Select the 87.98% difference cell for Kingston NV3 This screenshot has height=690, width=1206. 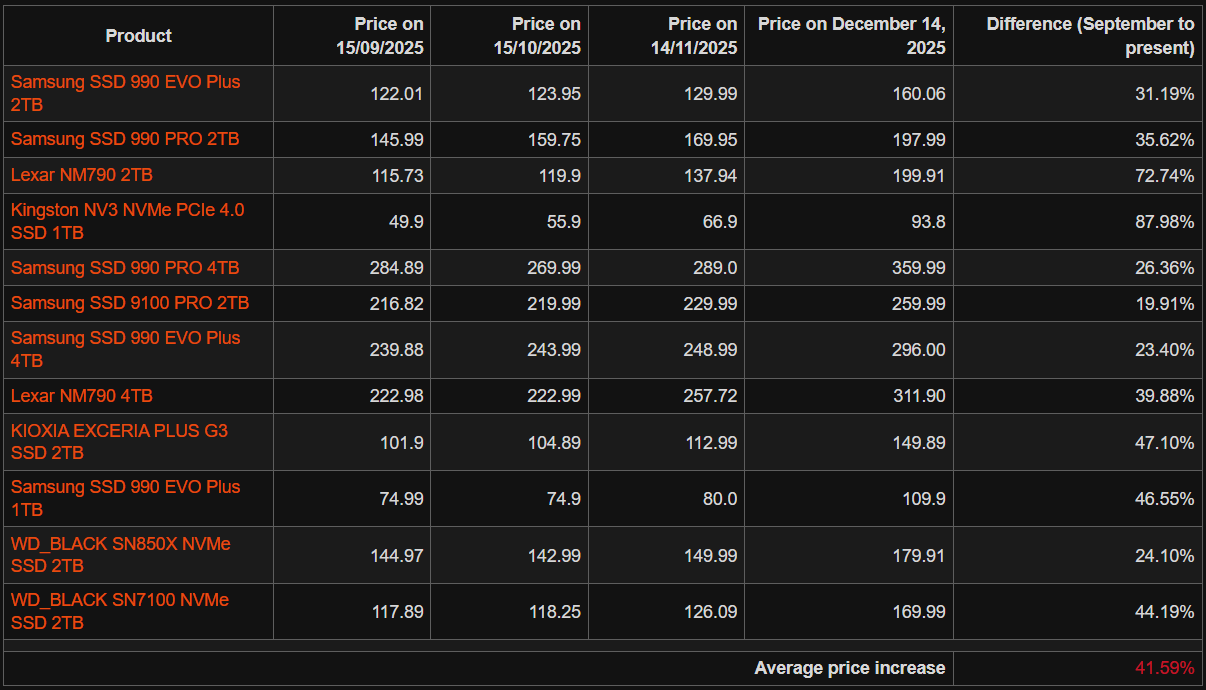tap(1164, 221)
